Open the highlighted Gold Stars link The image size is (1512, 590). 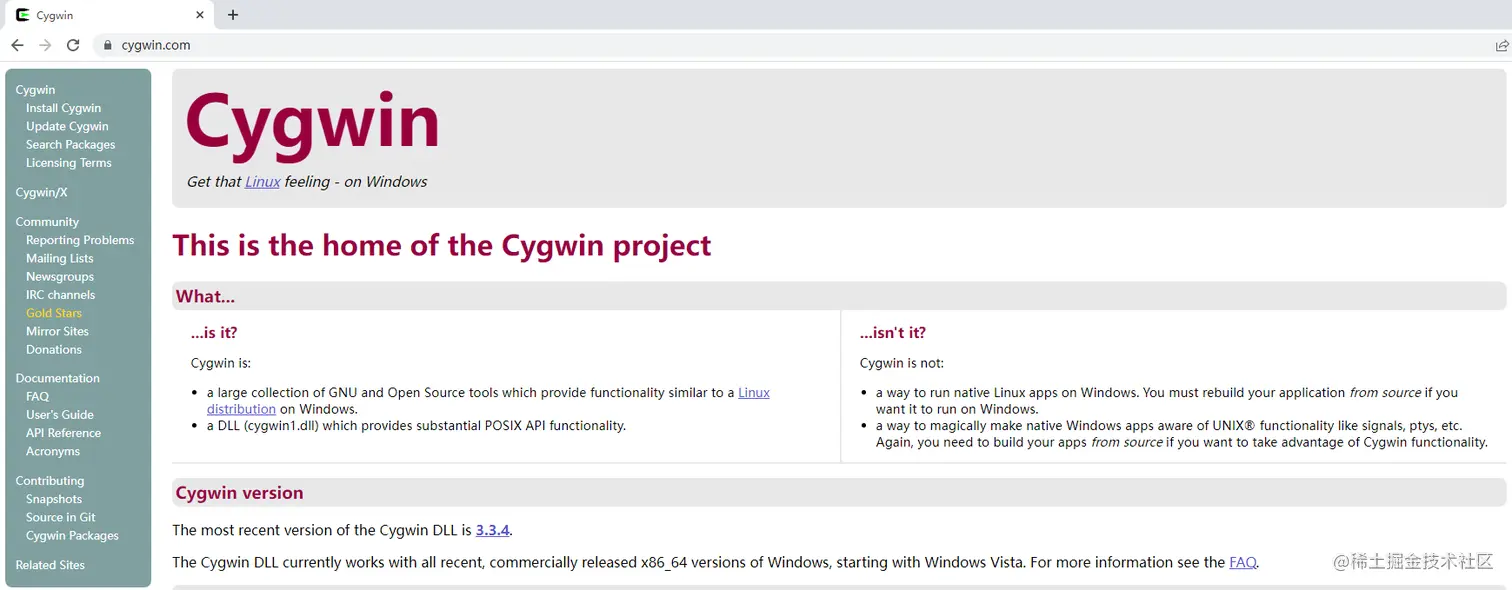coord(54,313)
